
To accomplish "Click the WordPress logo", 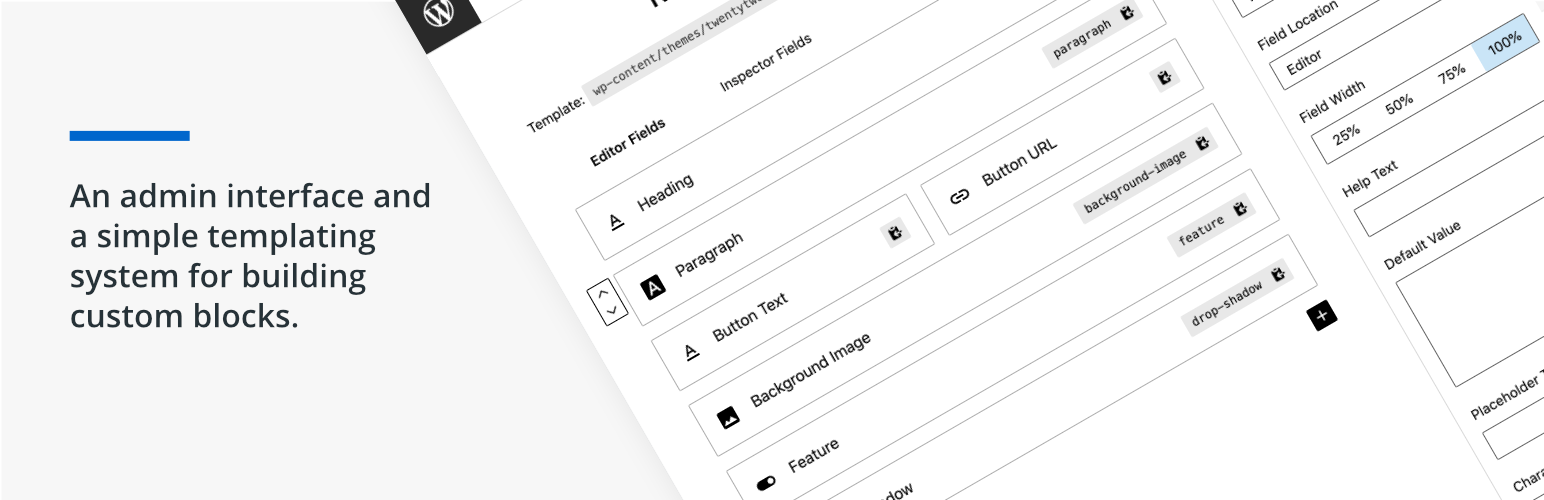I will click(436, 14).
